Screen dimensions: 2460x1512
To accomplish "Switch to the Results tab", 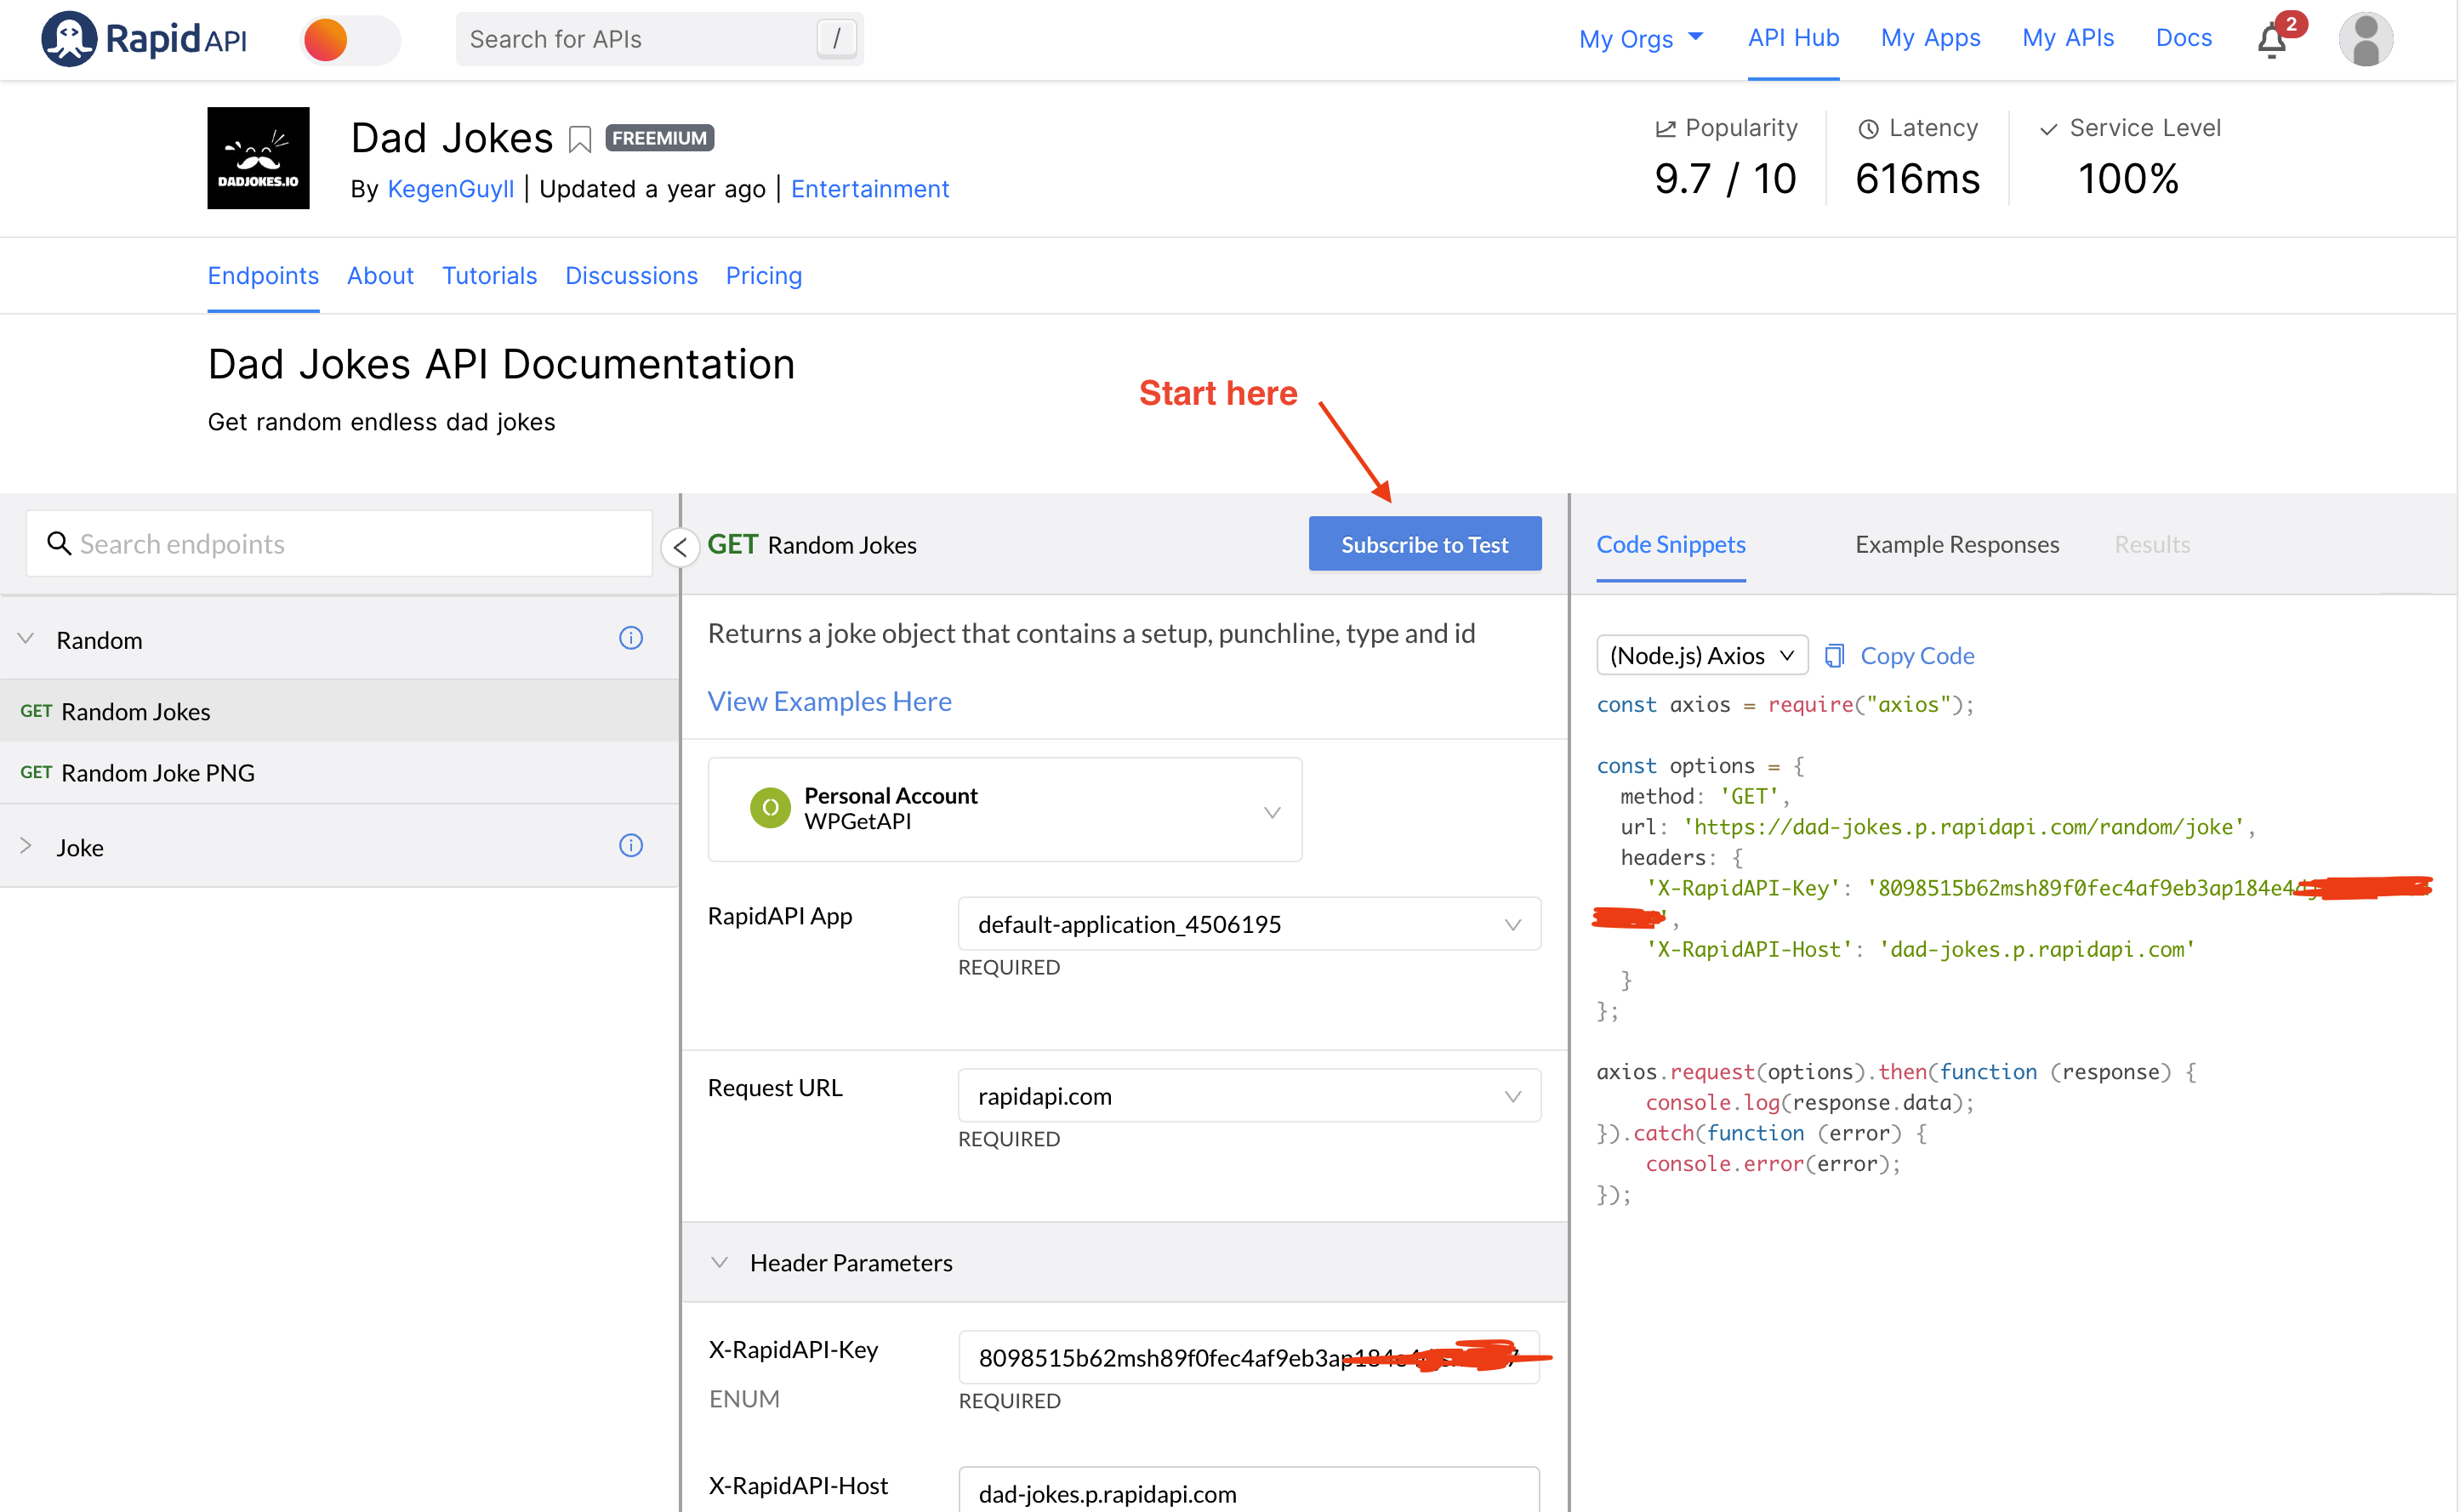I will (x=2152, y=545).
